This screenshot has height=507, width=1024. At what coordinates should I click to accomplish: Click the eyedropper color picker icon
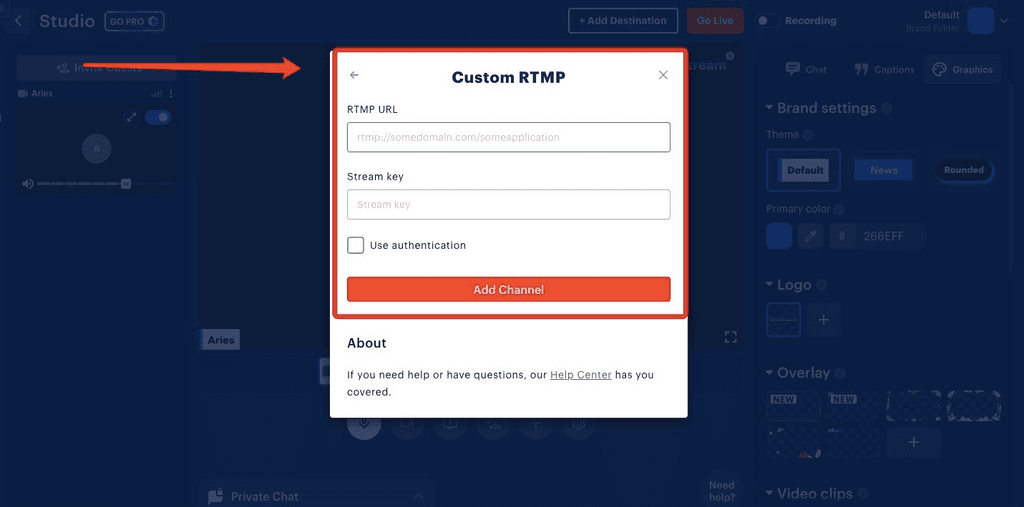pos(812,237)
